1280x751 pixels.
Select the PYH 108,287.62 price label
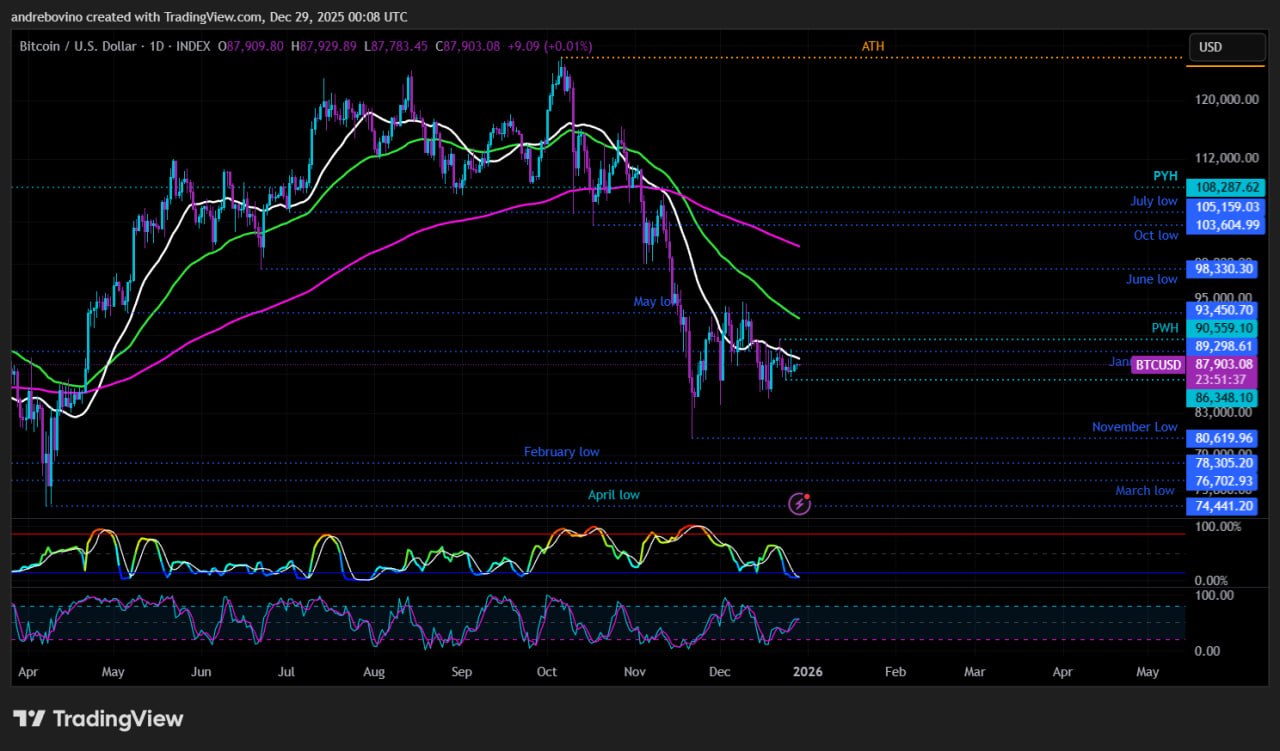(x=1225, y=187)
